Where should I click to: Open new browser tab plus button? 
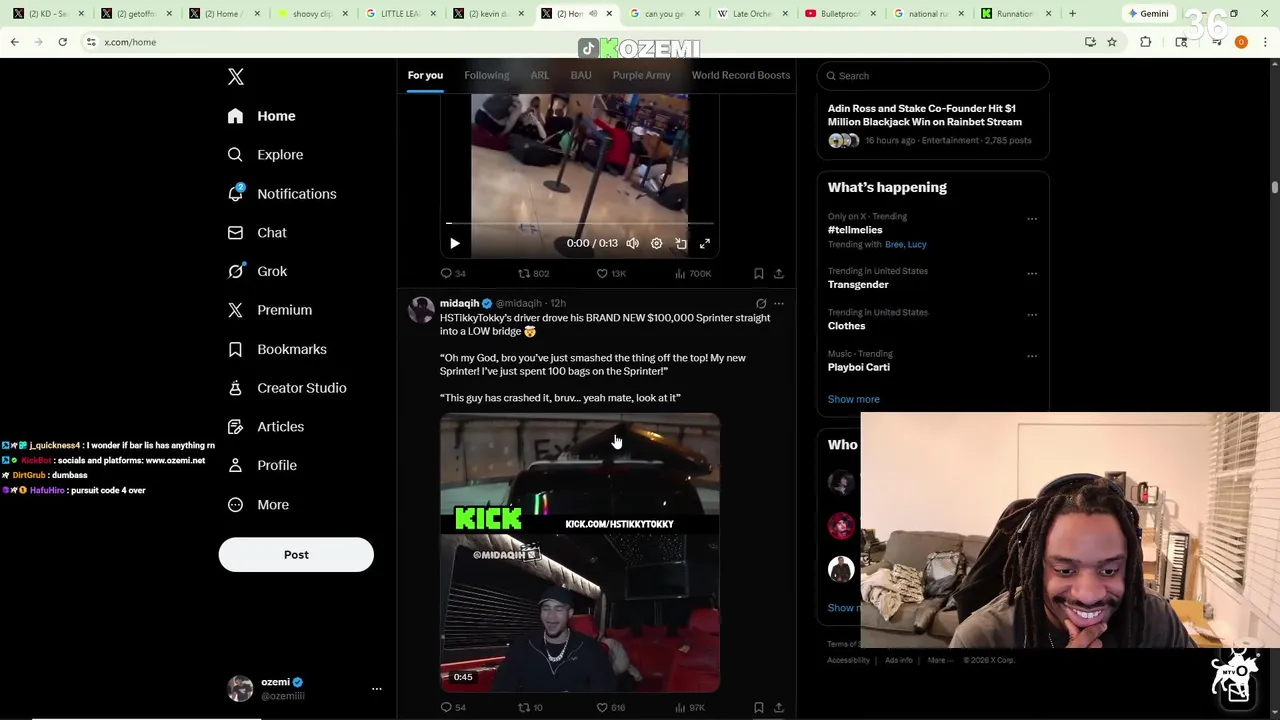coord(1072,14)
